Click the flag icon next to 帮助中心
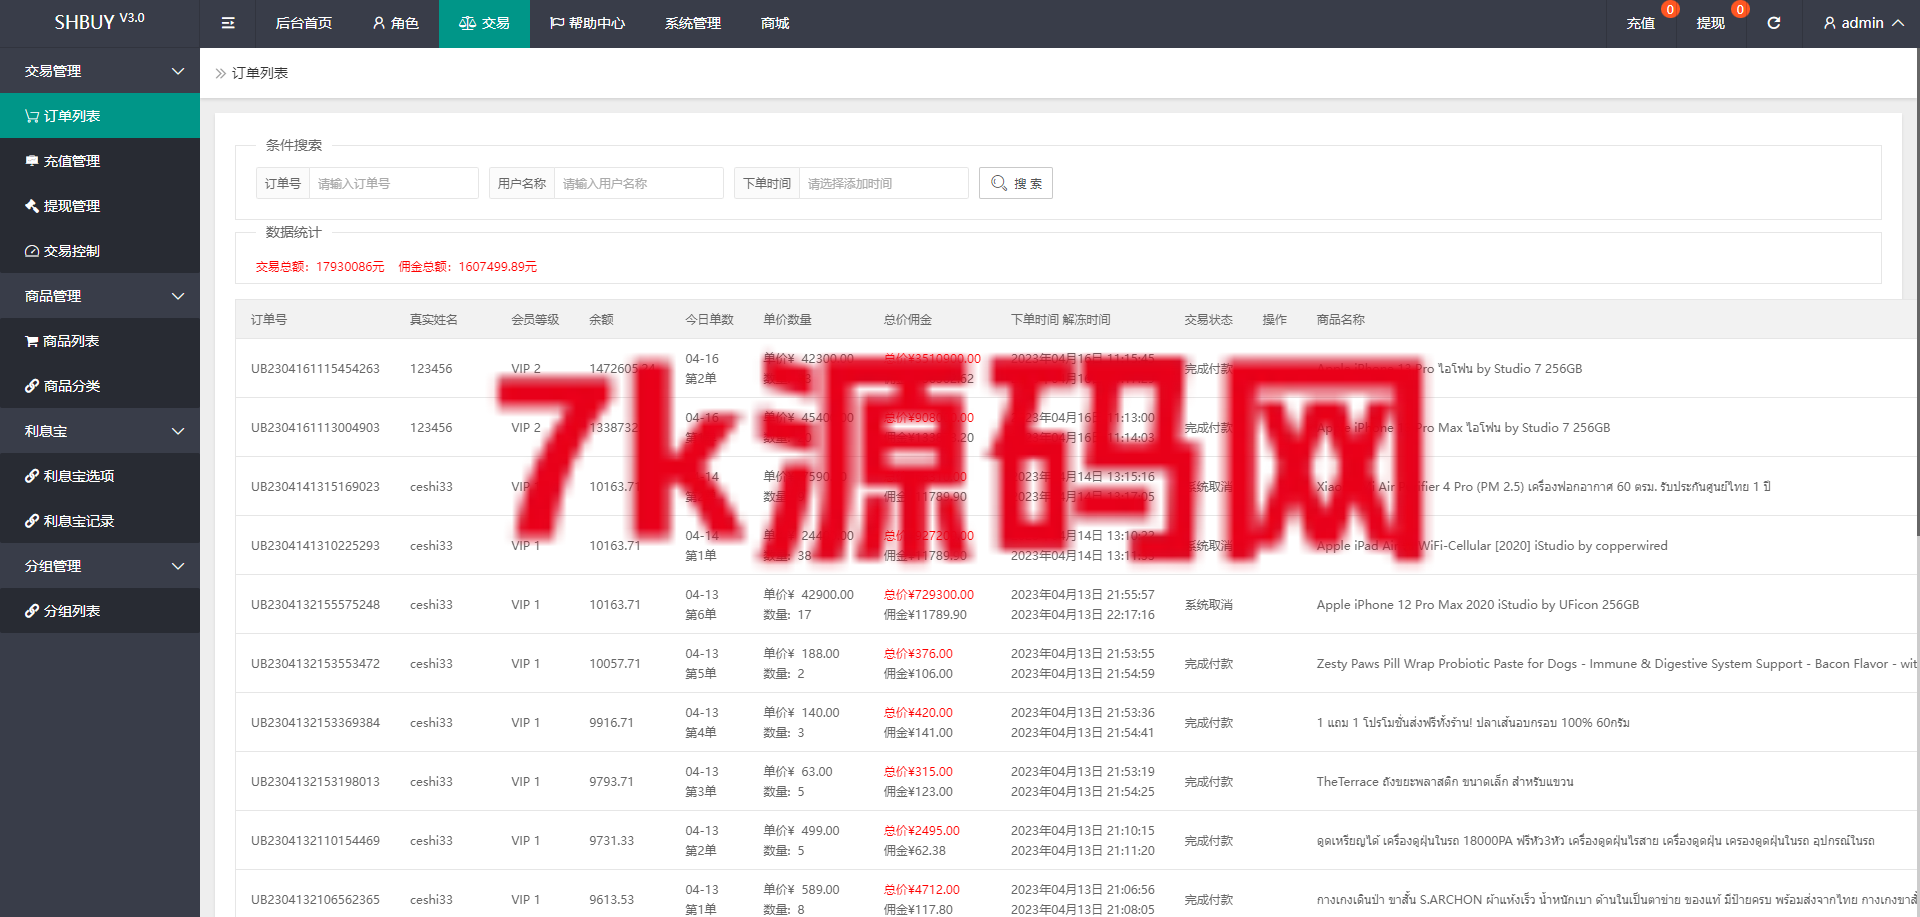 (x=557, y=23)
